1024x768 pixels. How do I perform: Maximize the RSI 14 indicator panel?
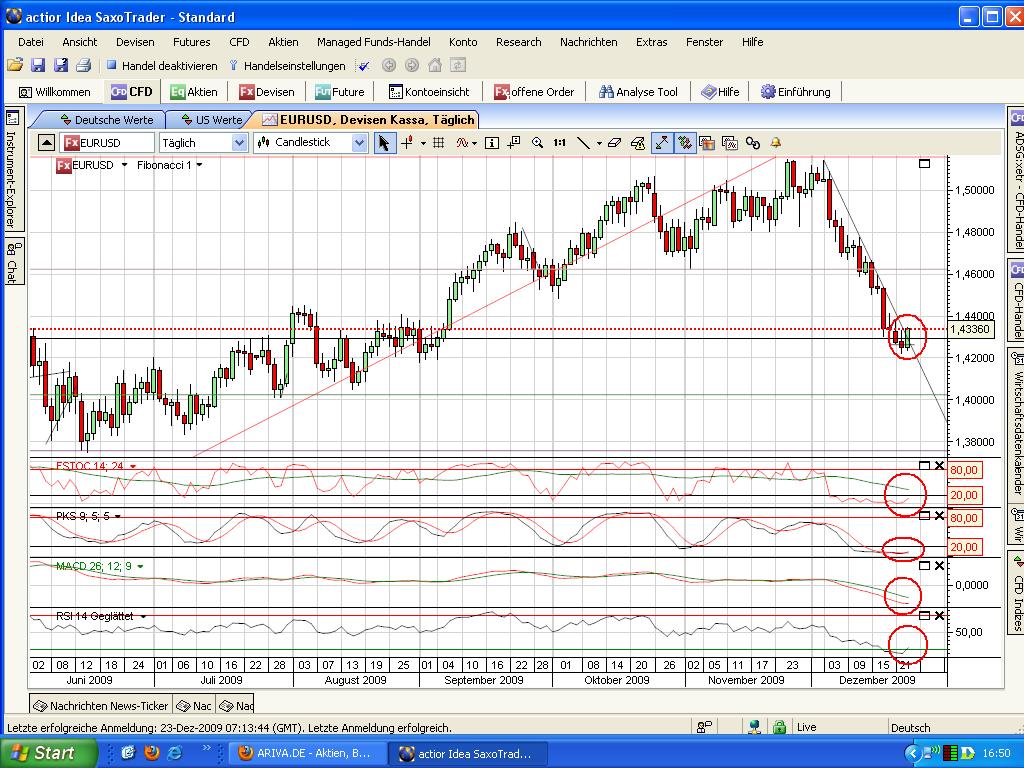(924, 616)
